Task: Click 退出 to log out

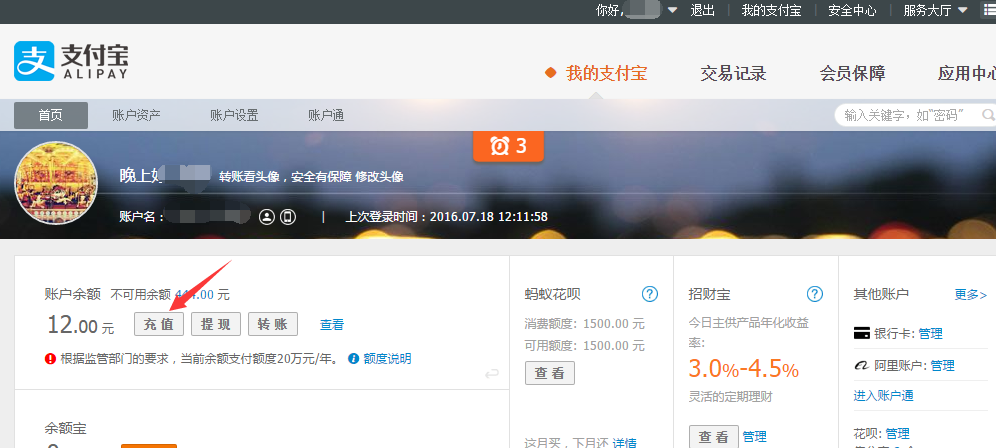Action: pyautogui.click(x=703, y=10)
